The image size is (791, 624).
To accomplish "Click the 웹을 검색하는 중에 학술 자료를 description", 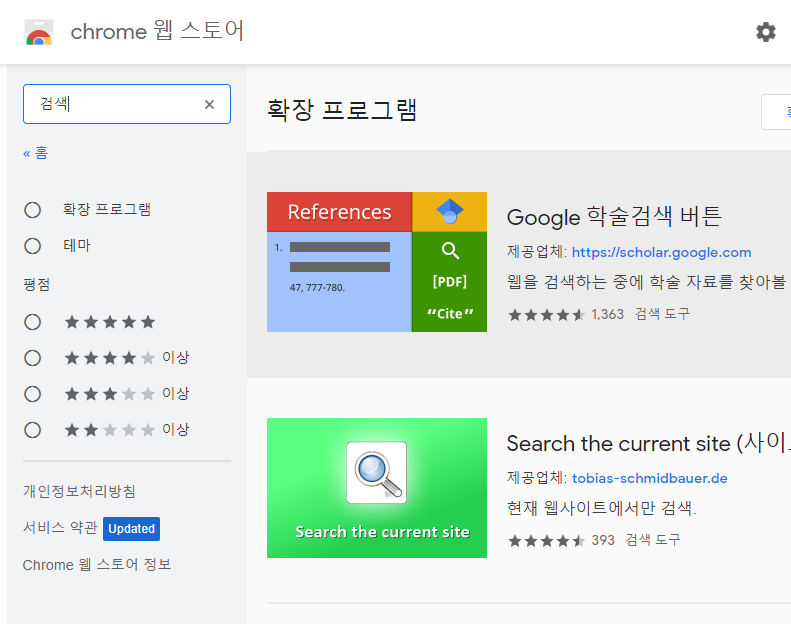I will [647, 282].
